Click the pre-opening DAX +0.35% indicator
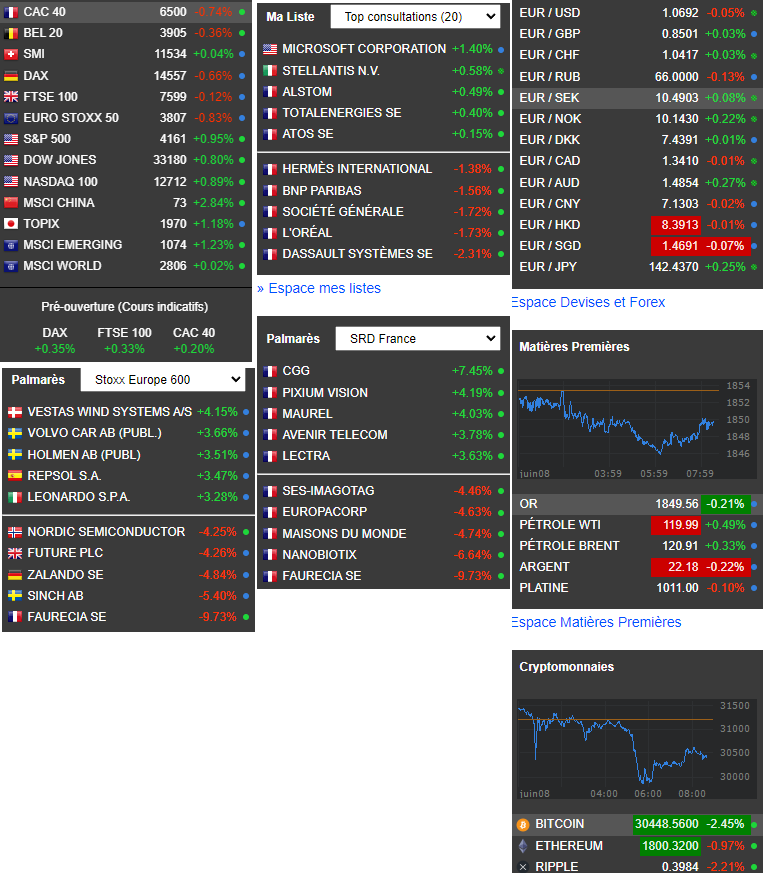 [x=55, y=341]
